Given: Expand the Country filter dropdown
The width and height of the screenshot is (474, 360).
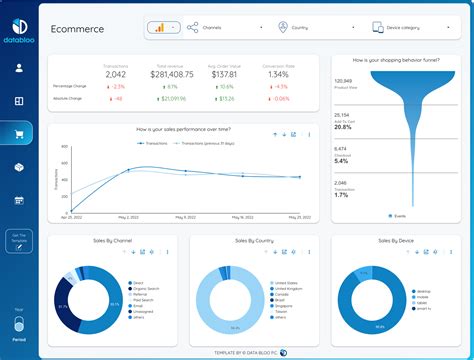Looking at the screenshot, I should tap(353, 27).
